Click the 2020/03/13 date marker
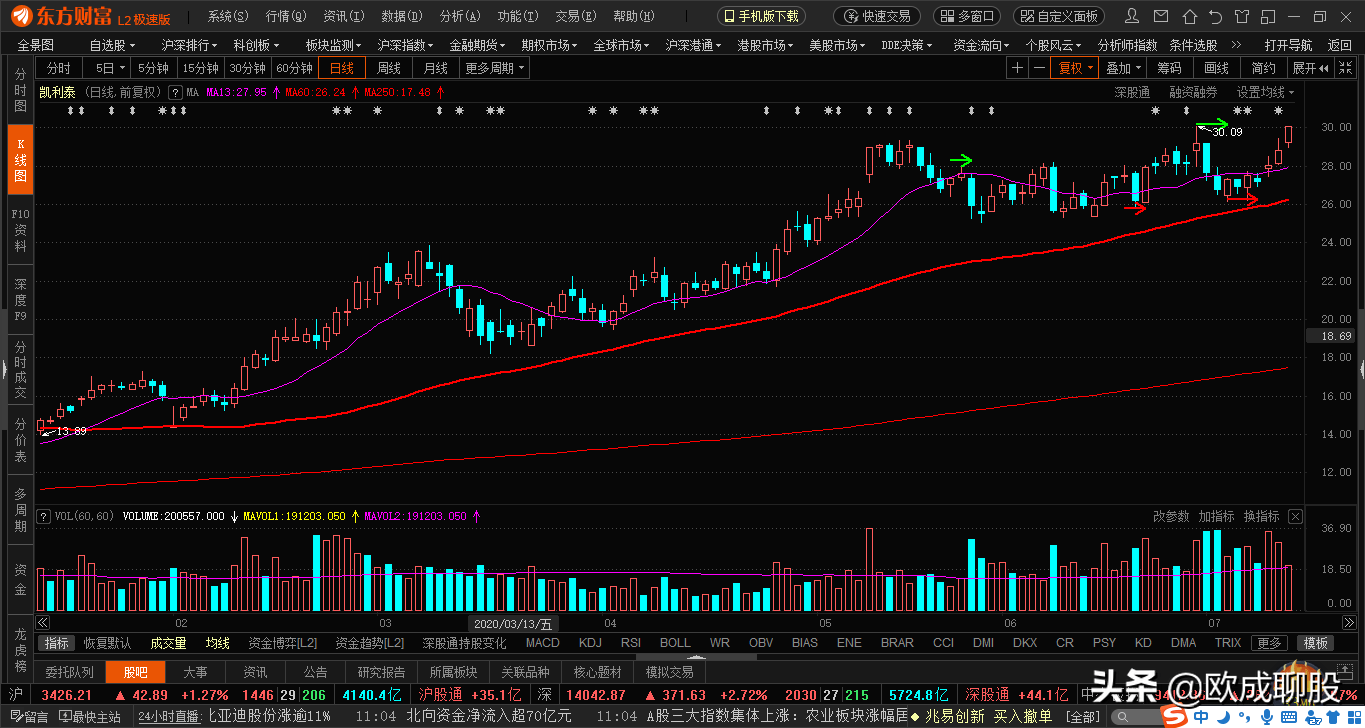1365x728 pixels. point(513,622)
